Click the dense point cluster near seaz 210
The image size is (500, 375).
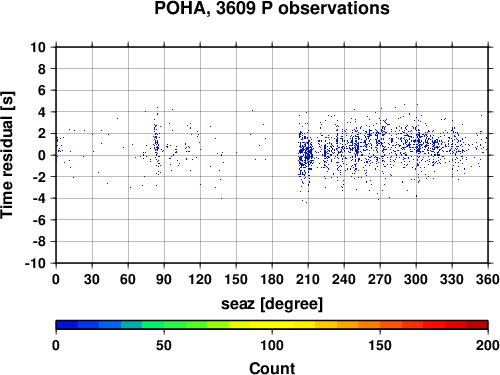pos(306,155)
